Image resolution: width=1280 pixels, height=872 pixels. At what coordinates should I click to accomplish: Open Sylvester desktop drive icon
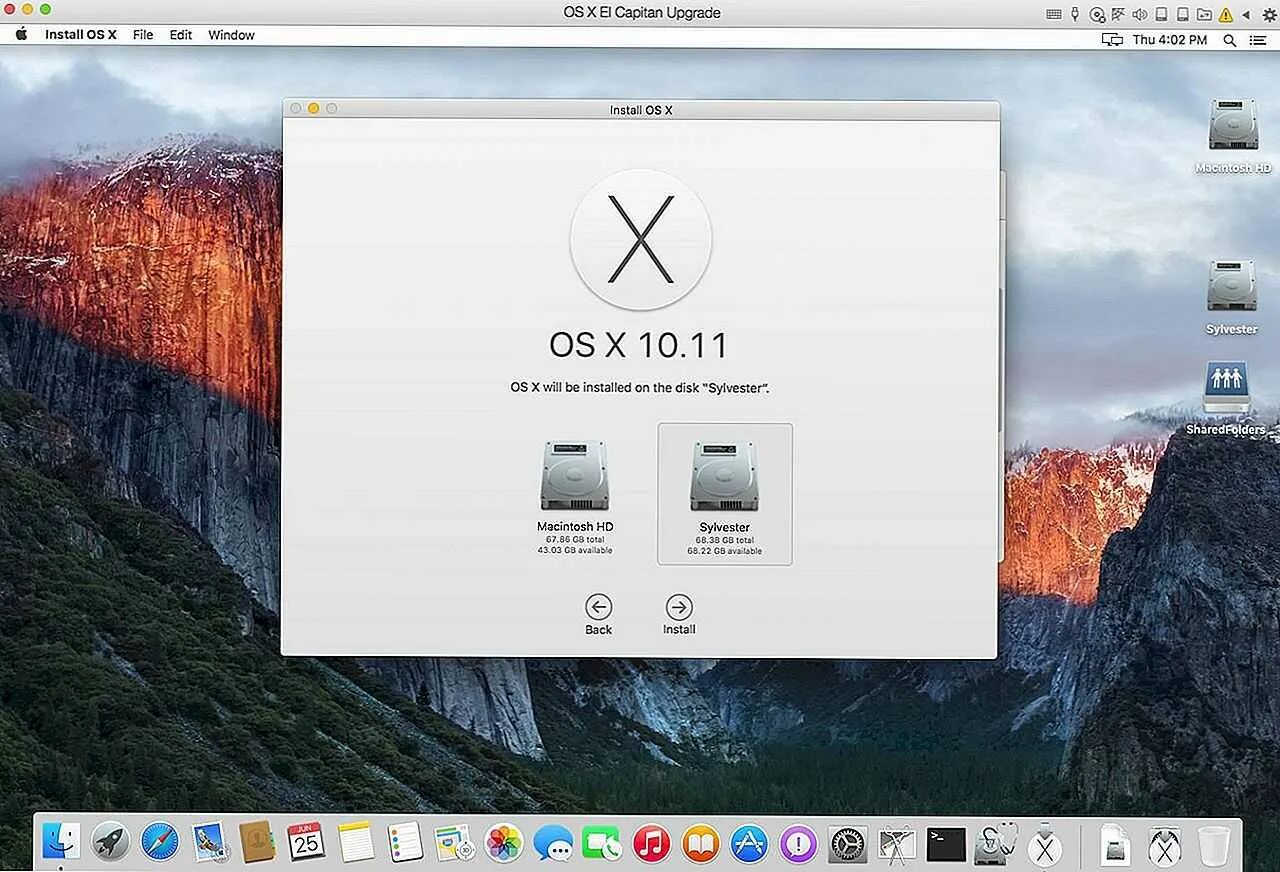pos(1232,297)
